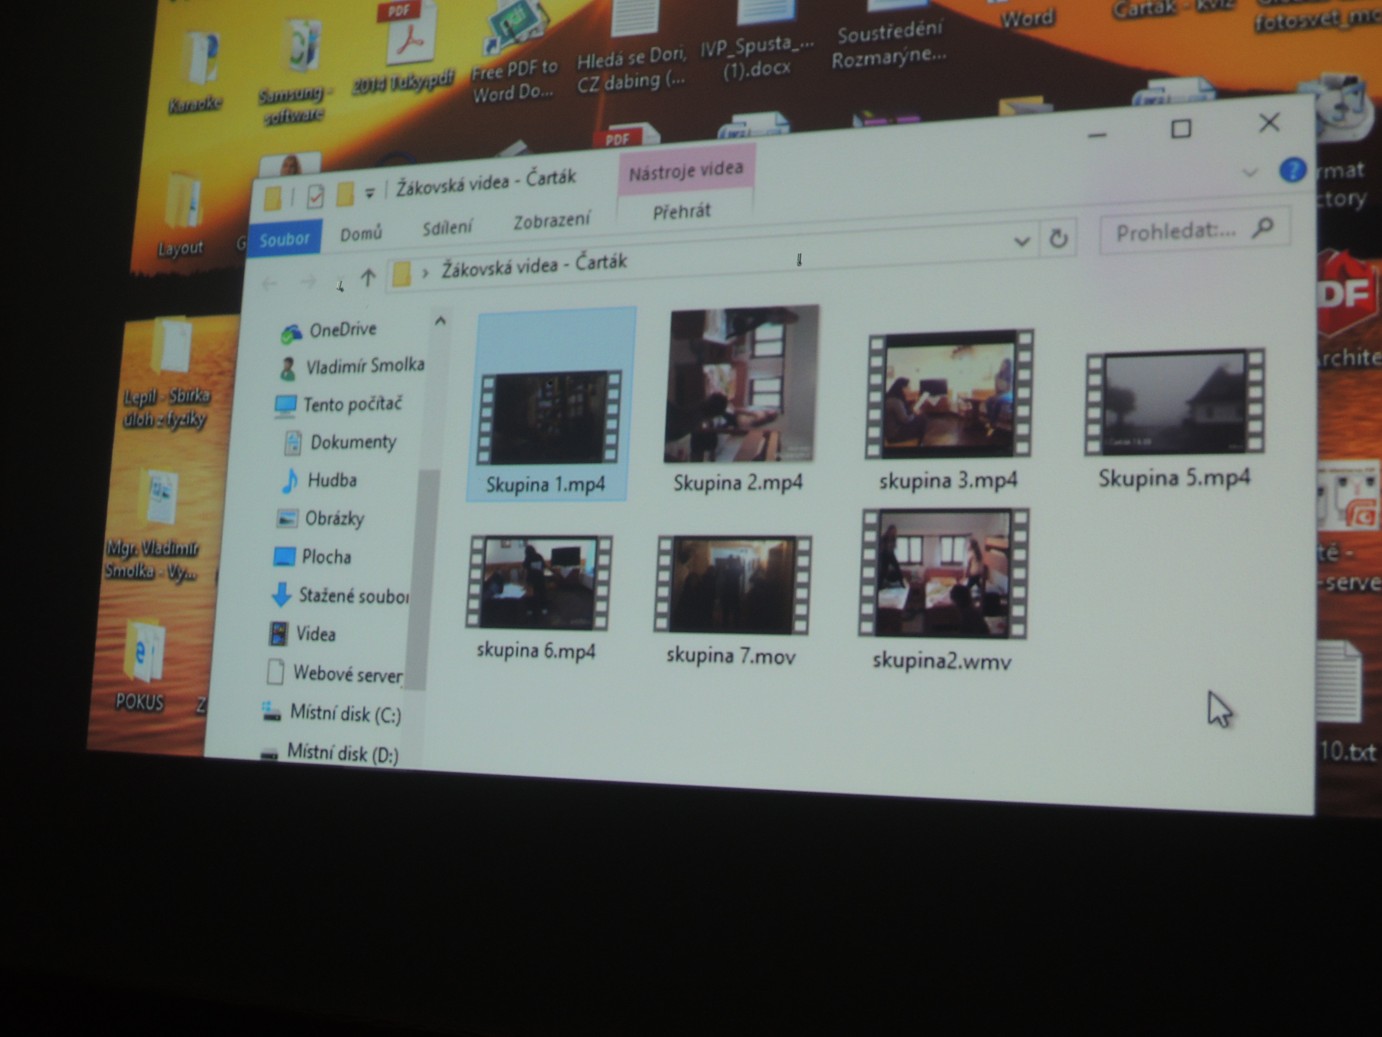
Task: Click the quick access properties checkmark icon
Action: (x=315, y=196)
